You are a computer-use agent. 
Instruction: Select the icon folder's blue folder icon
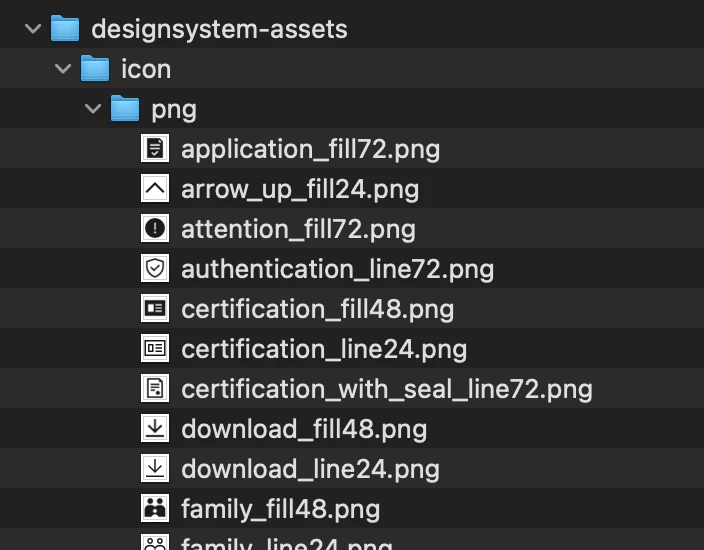(95, 68)
